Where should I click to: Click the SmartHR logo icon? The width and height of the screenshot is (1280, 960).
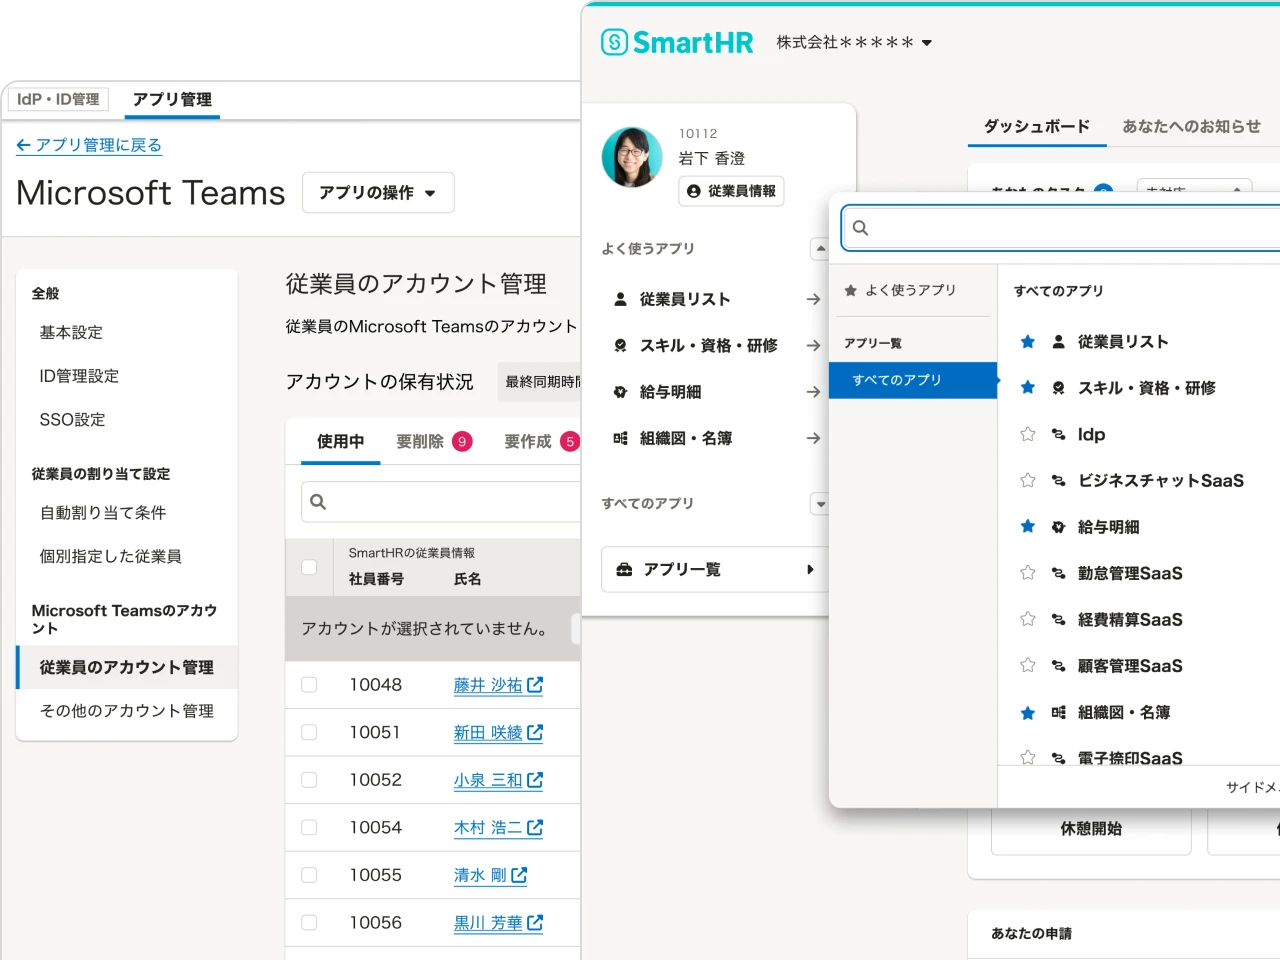click(x=614, y=42)
